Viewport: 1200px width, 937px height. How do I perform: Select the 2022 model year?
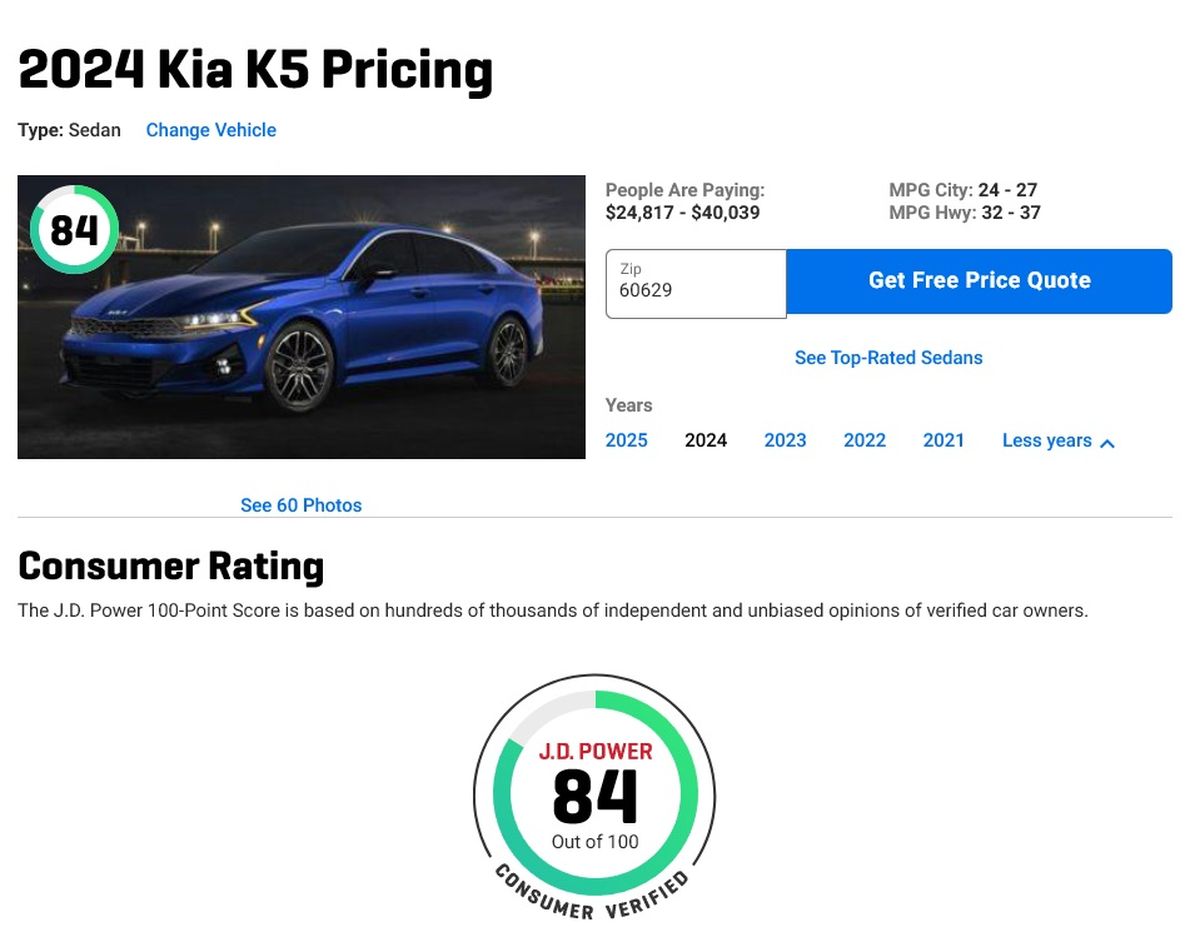pyautogui.click(x=864, y=440)
